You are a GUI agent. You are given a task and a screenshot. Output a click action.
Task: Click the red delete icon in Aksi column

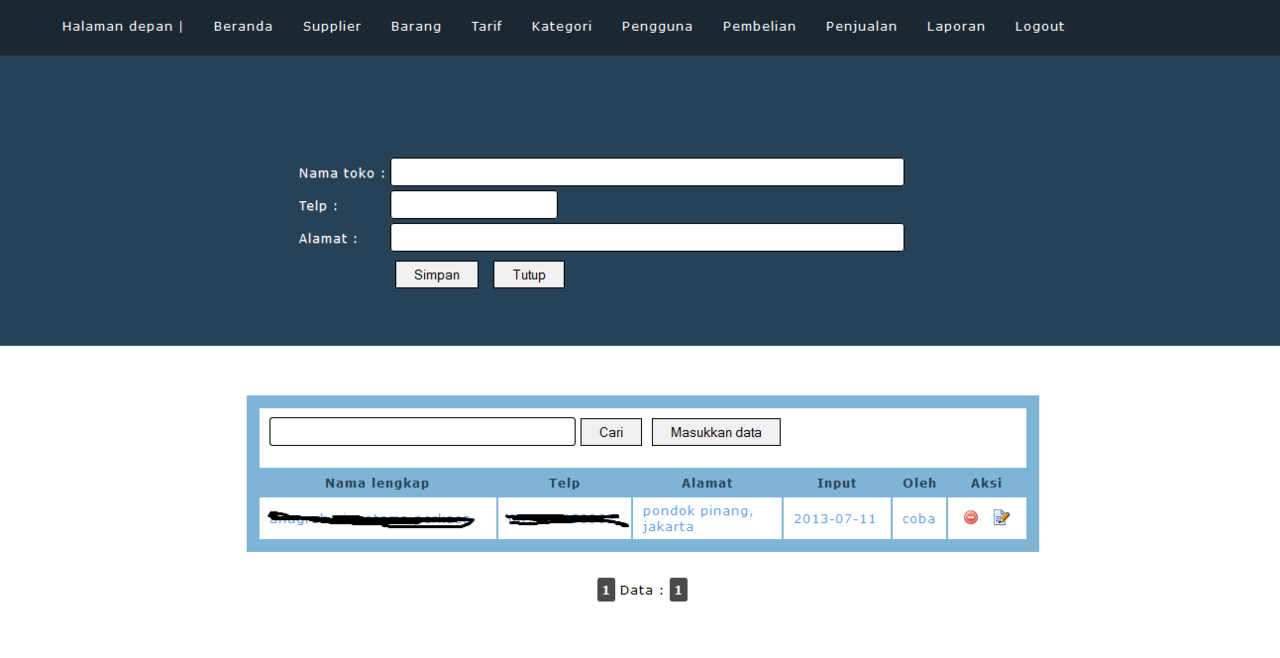tap(970, 517)
